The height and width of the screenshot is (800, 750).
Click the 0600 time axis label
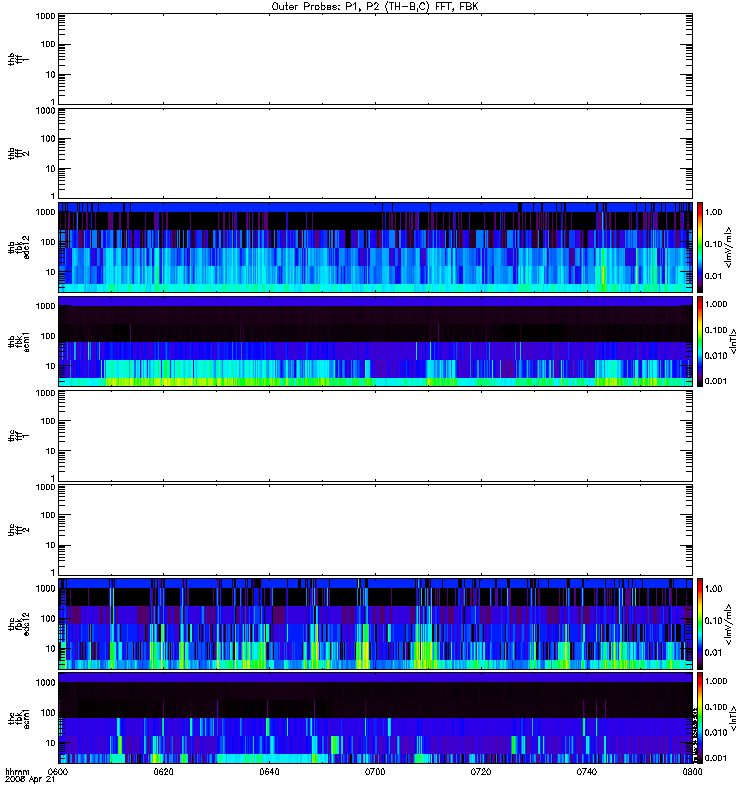pos(58,771)
